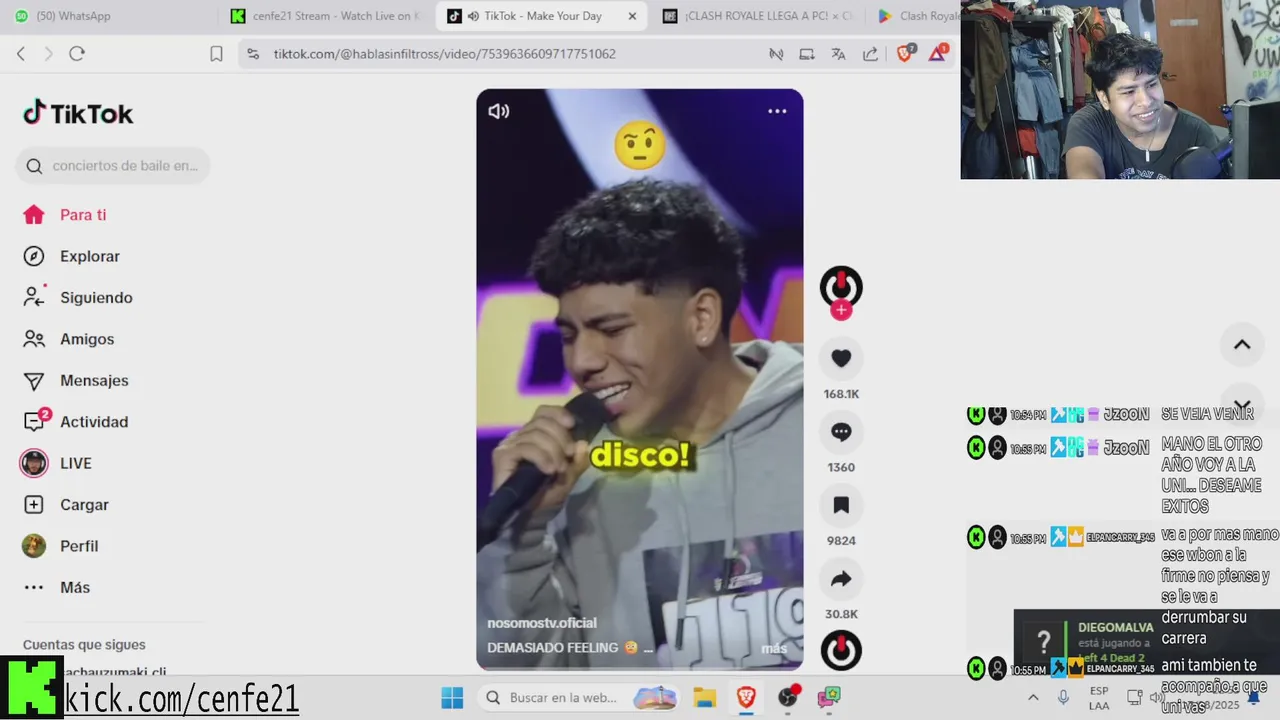Open the Windows Start menu

(452, 697)
